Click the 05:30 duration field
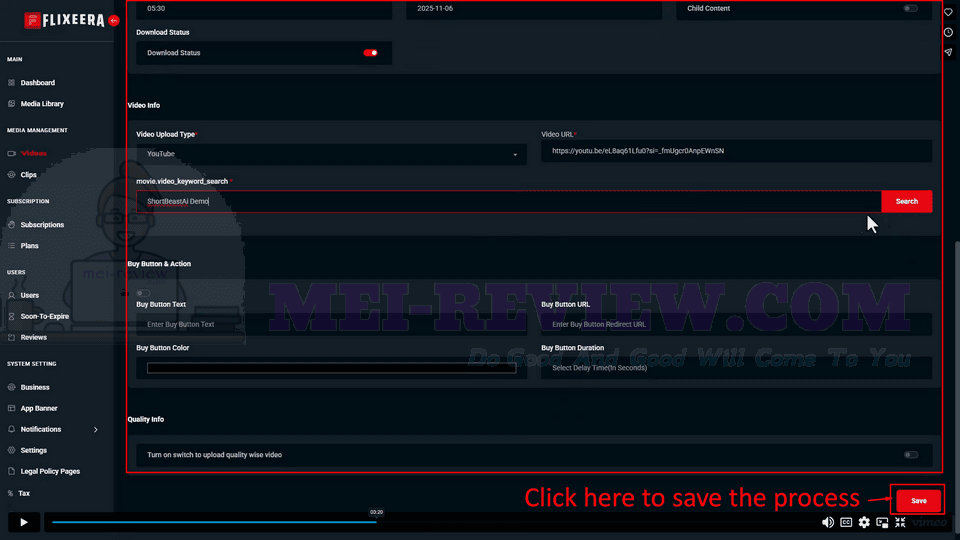Image resolution: width=960 pixels, height=540 pixels. [264, 9]
